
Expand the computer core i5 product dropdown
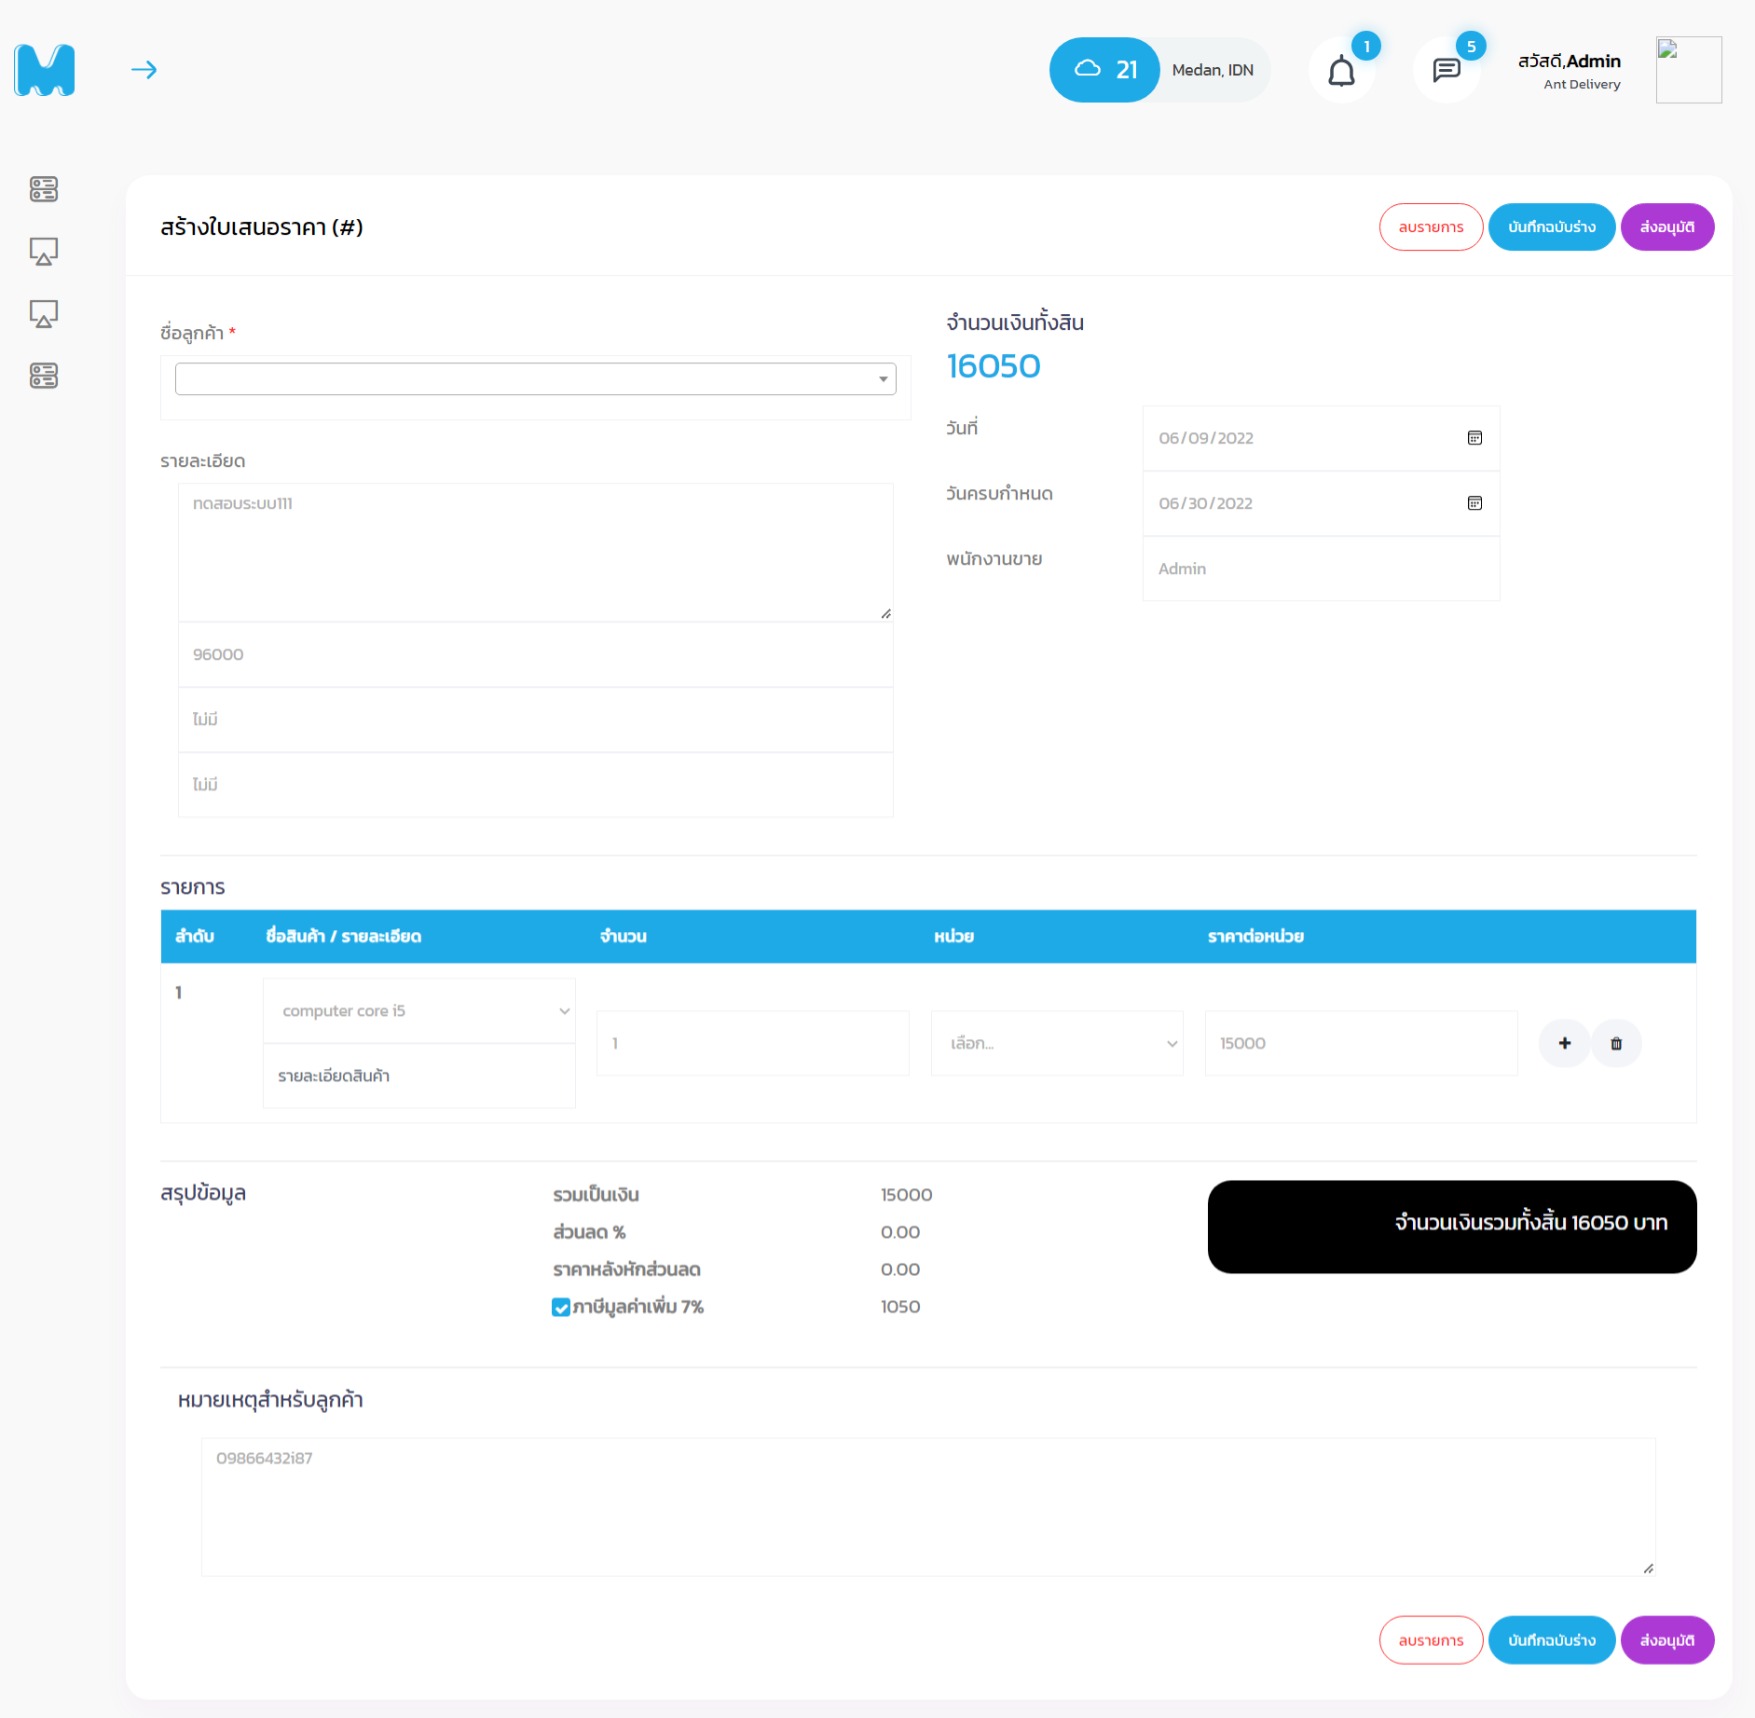click(419, 1011)
